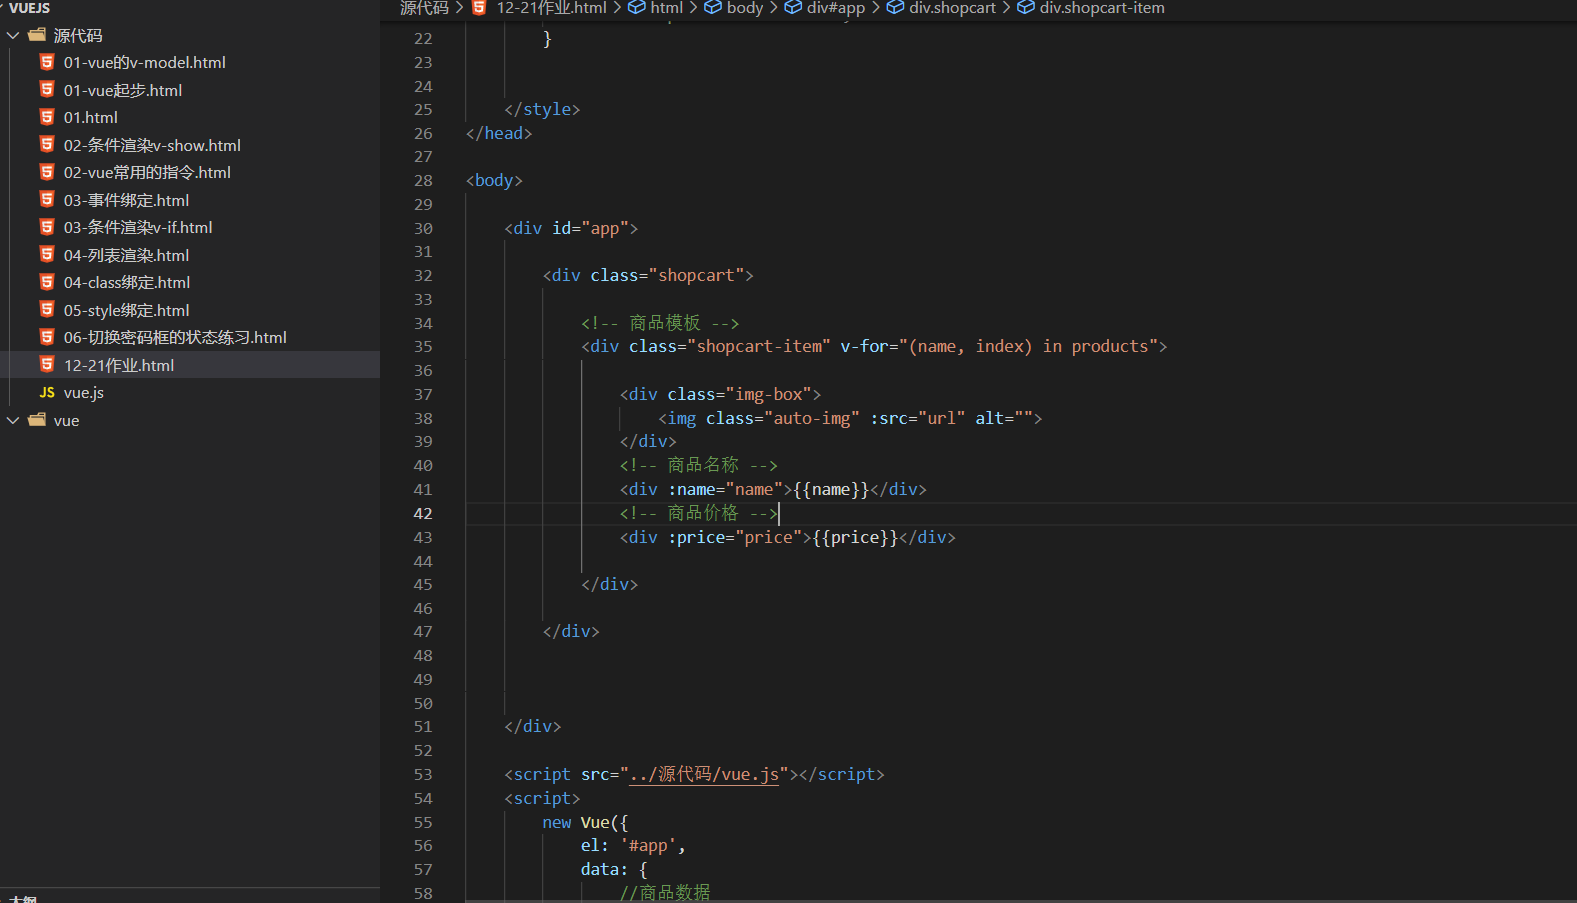Open the body breadcrumb segment

coord(744,7)
